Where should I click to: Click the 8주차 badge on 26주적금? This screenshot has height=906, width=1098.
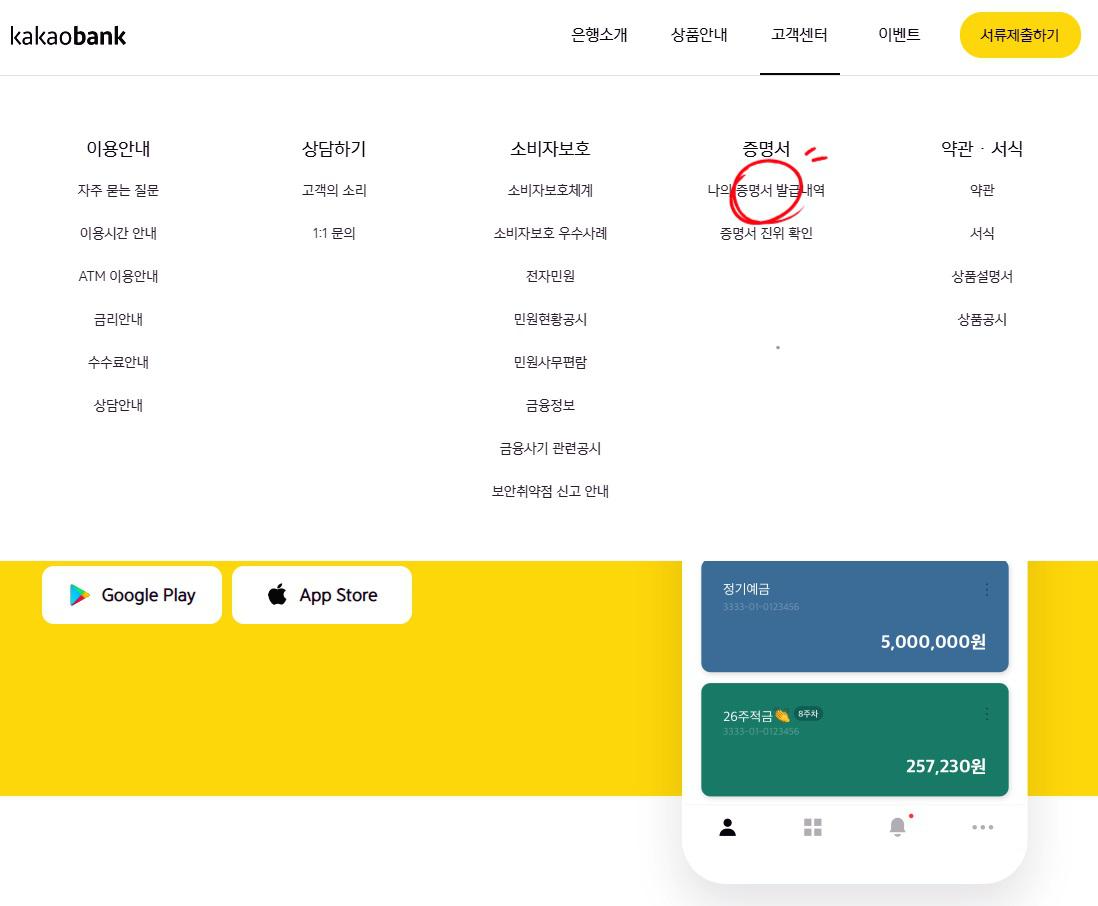(808, 714)
